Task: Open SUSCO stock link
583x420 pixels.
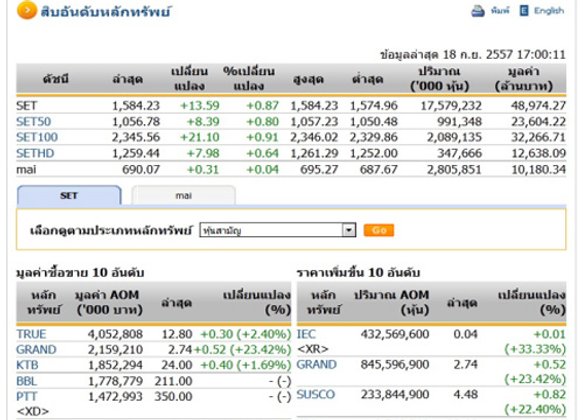Action: (x=316, y=394)
